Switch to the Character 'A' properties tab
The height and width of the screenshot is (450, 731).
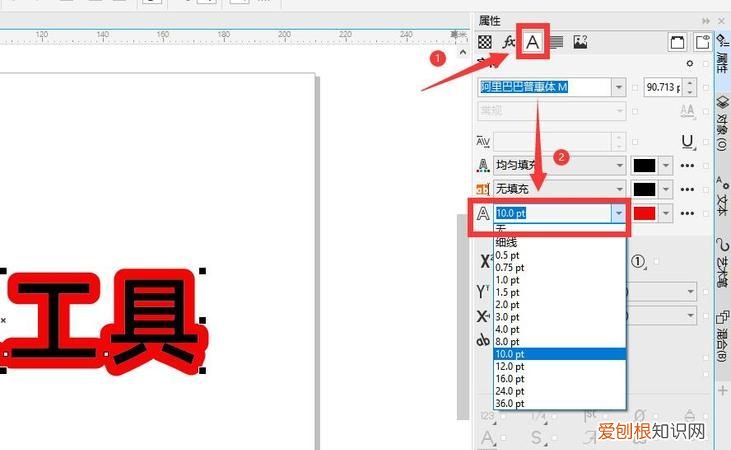tap(532, 42)
